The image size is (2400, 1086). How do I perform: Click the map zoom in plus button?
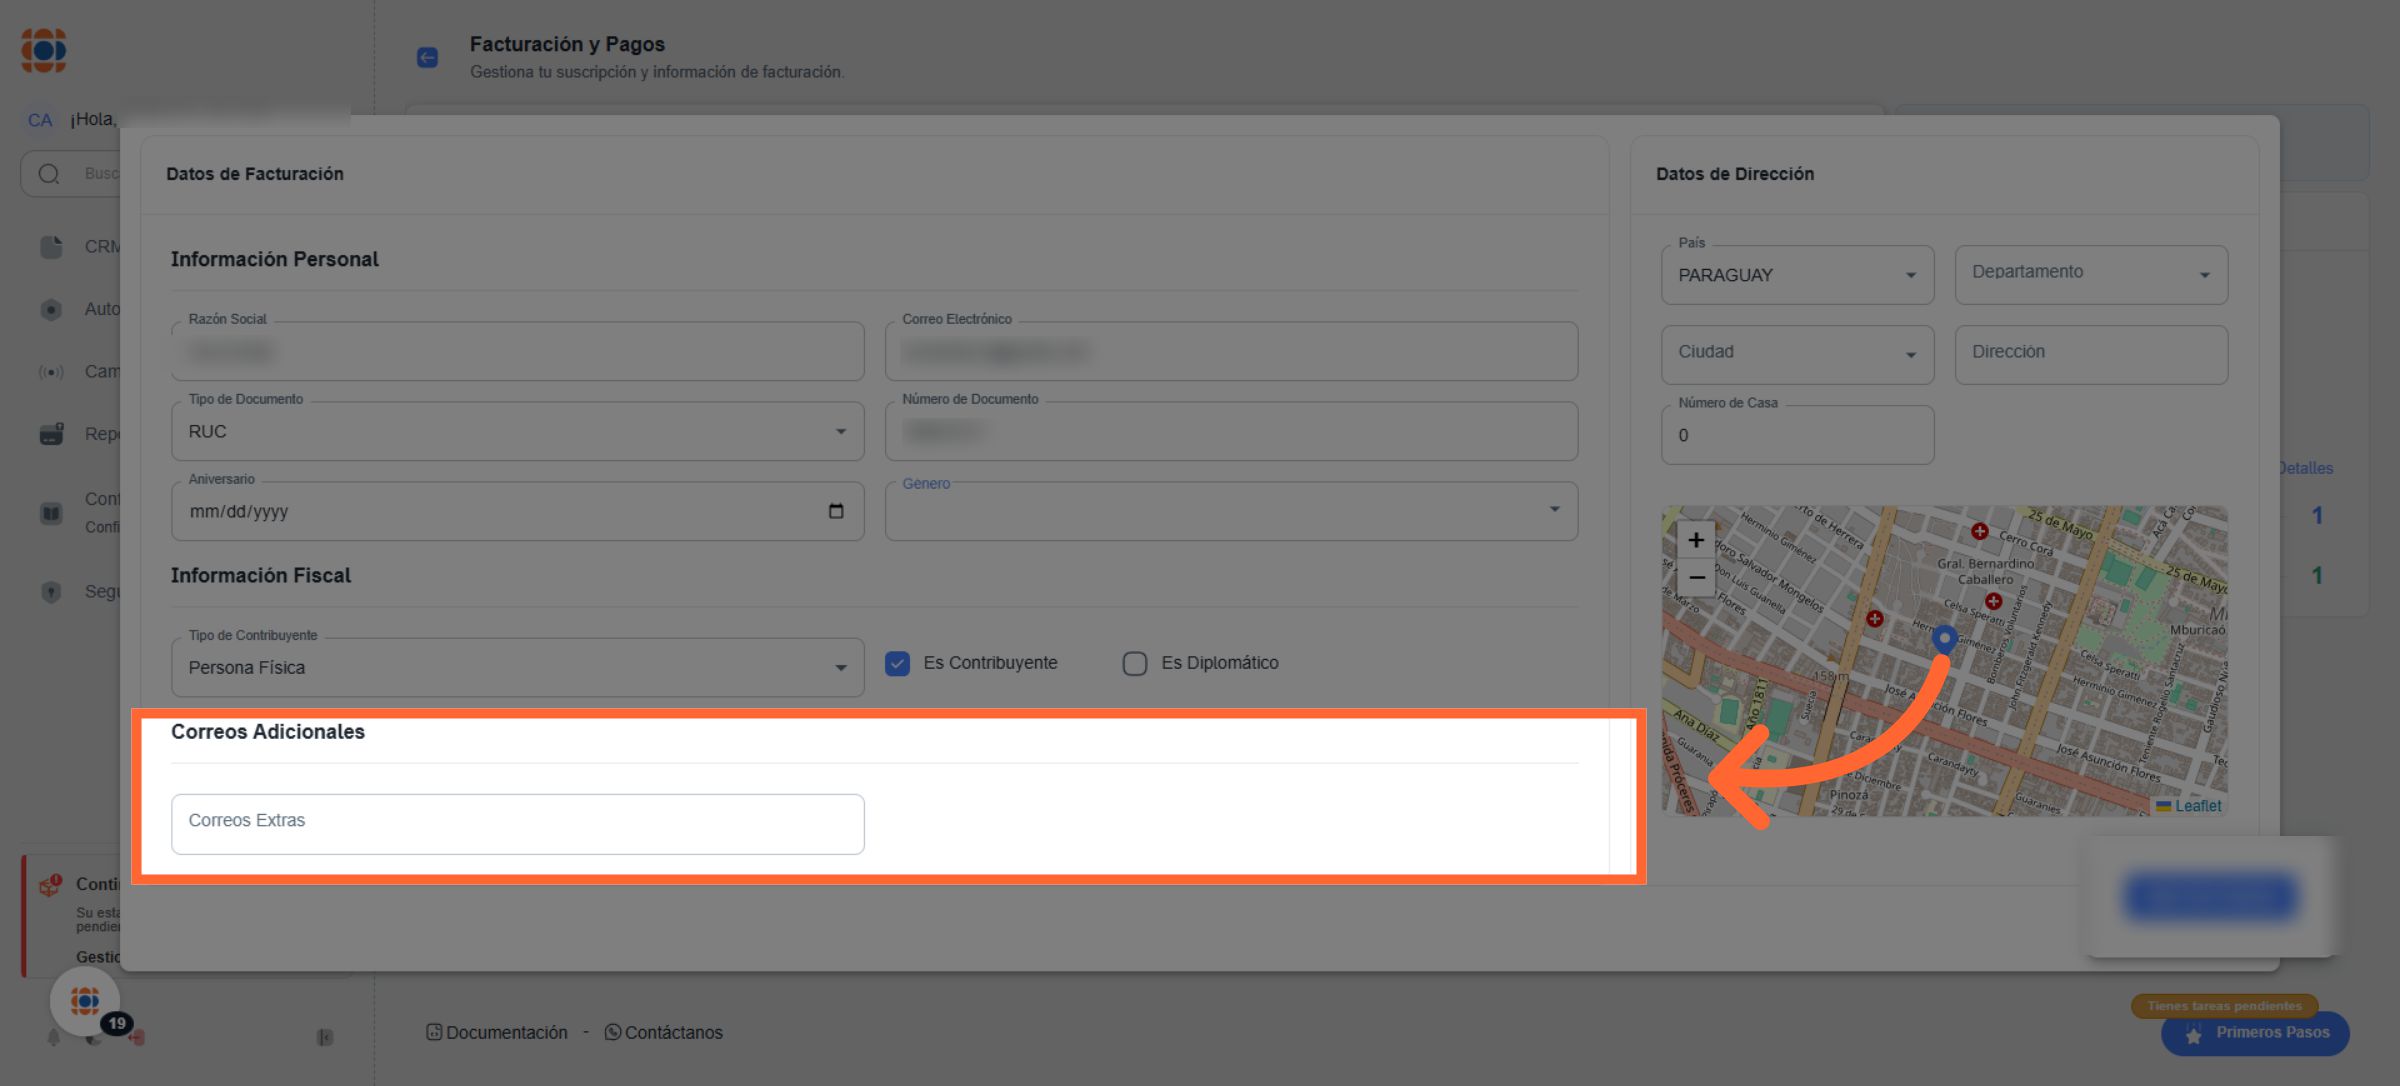1696,540
